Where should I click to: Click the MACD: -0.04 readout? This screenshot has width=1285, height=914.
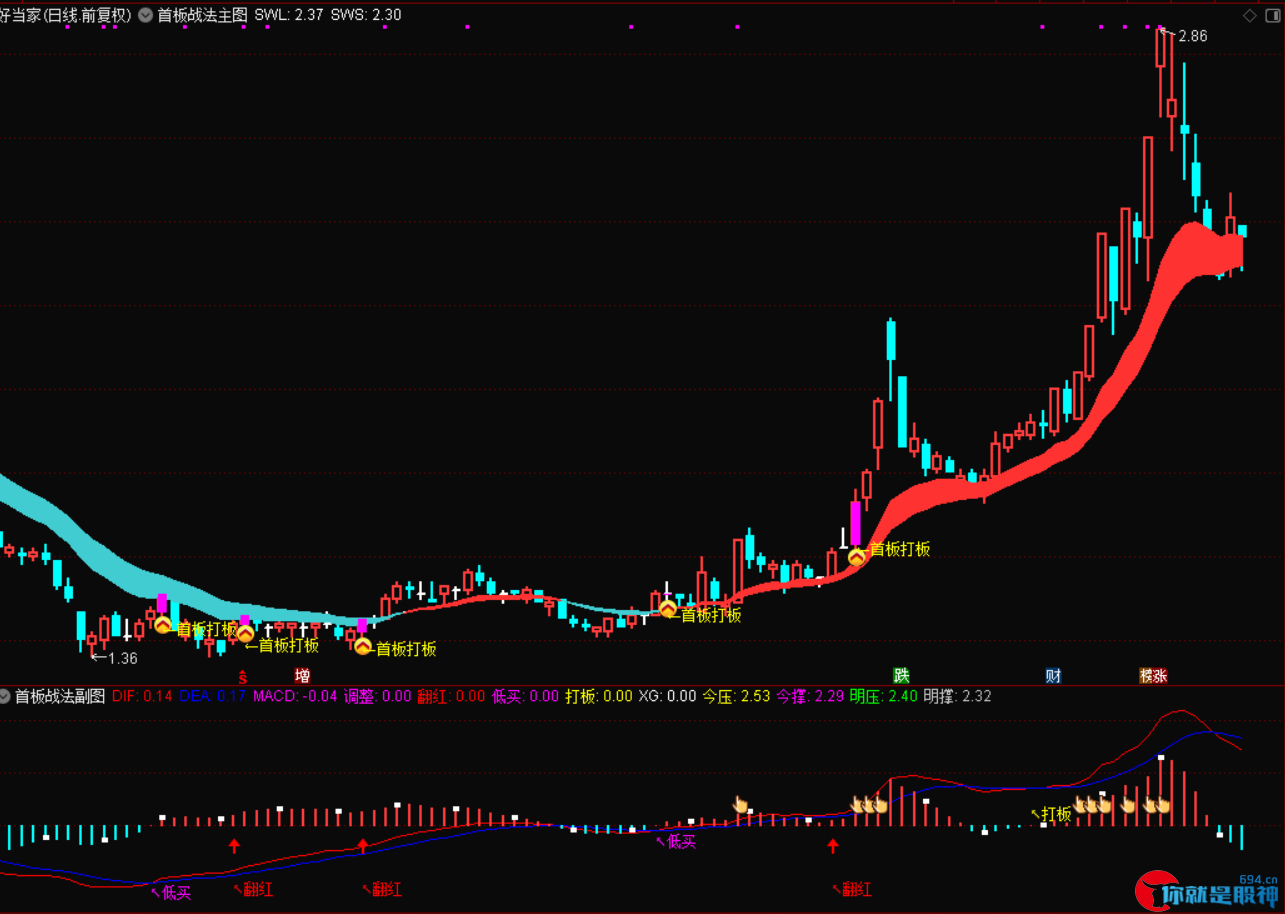pyautogui.click(x=295, y=696)
